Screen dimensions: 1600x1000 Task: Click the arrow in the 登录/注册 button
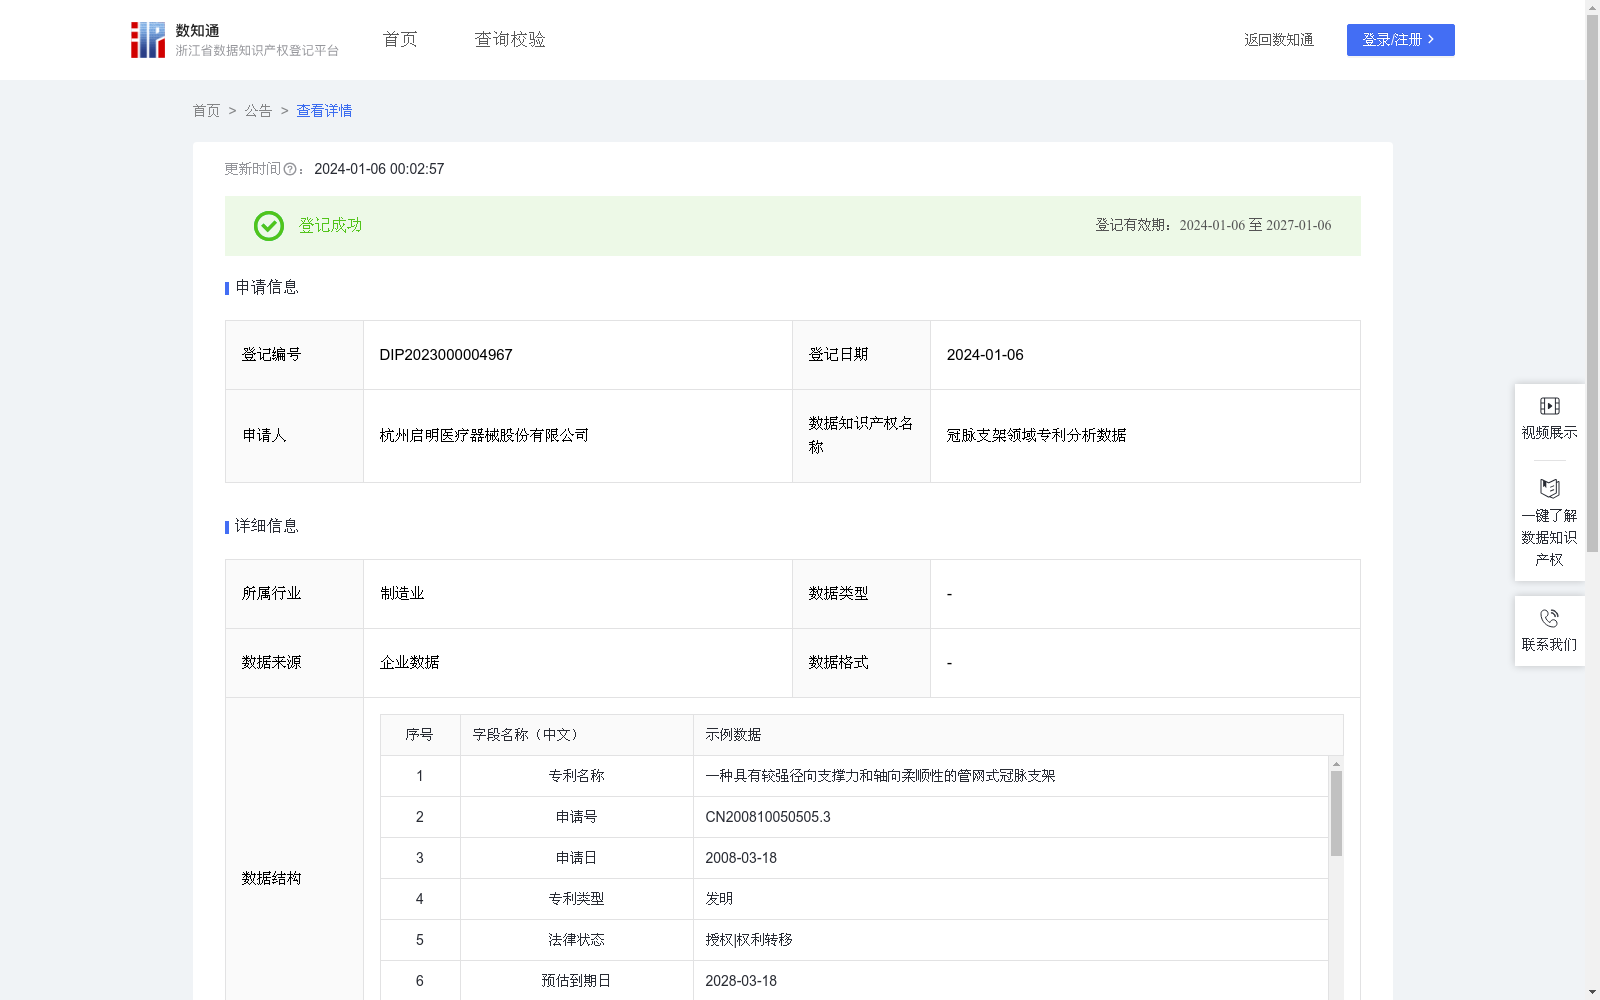coord(1431,40)
